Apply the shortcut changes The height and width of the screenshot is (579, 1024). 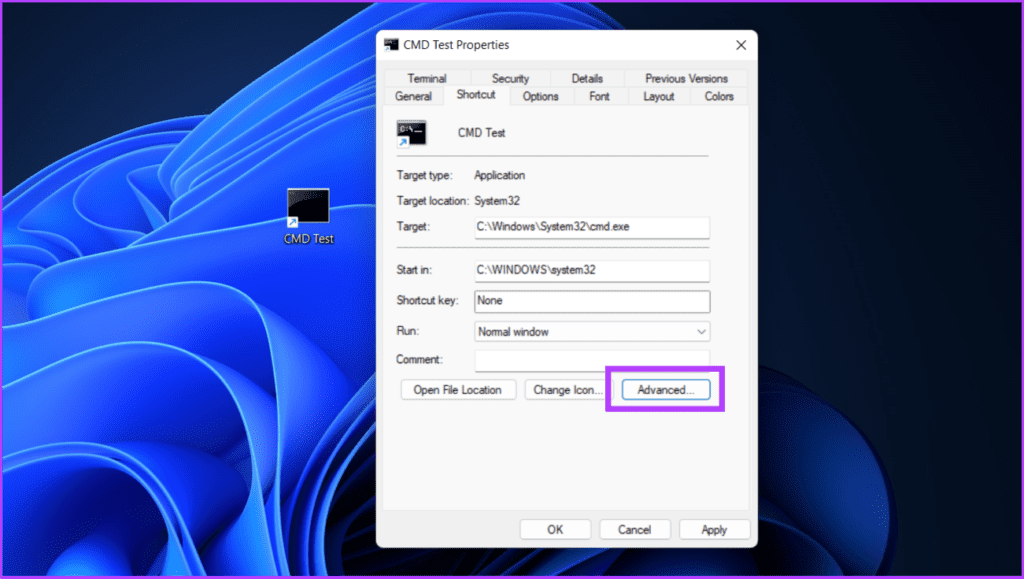click(714, 529)
